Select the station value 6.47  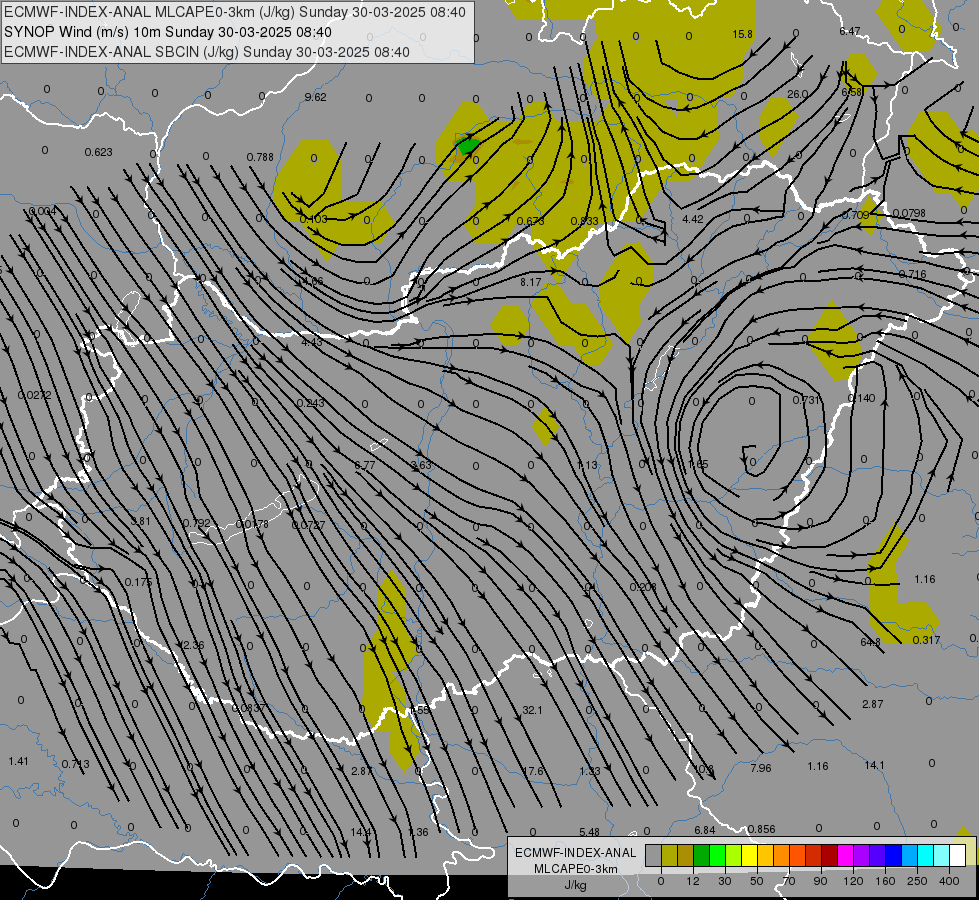850,31
